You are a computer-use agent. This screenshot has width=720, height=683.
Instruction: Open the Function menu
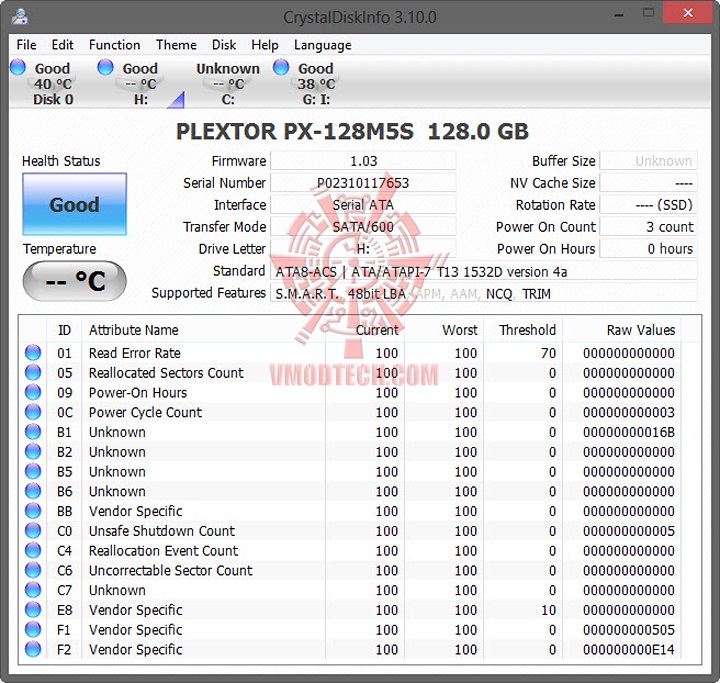[x=114, y=45]
